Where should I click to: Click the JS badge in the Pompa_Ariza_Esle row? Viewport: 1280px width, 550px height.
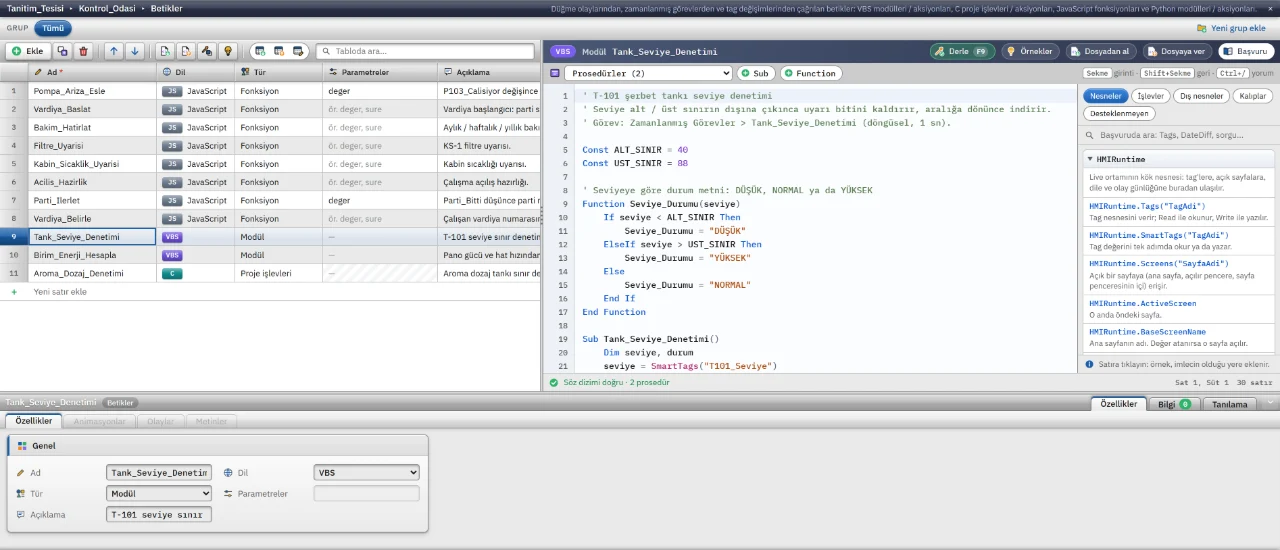172,91
